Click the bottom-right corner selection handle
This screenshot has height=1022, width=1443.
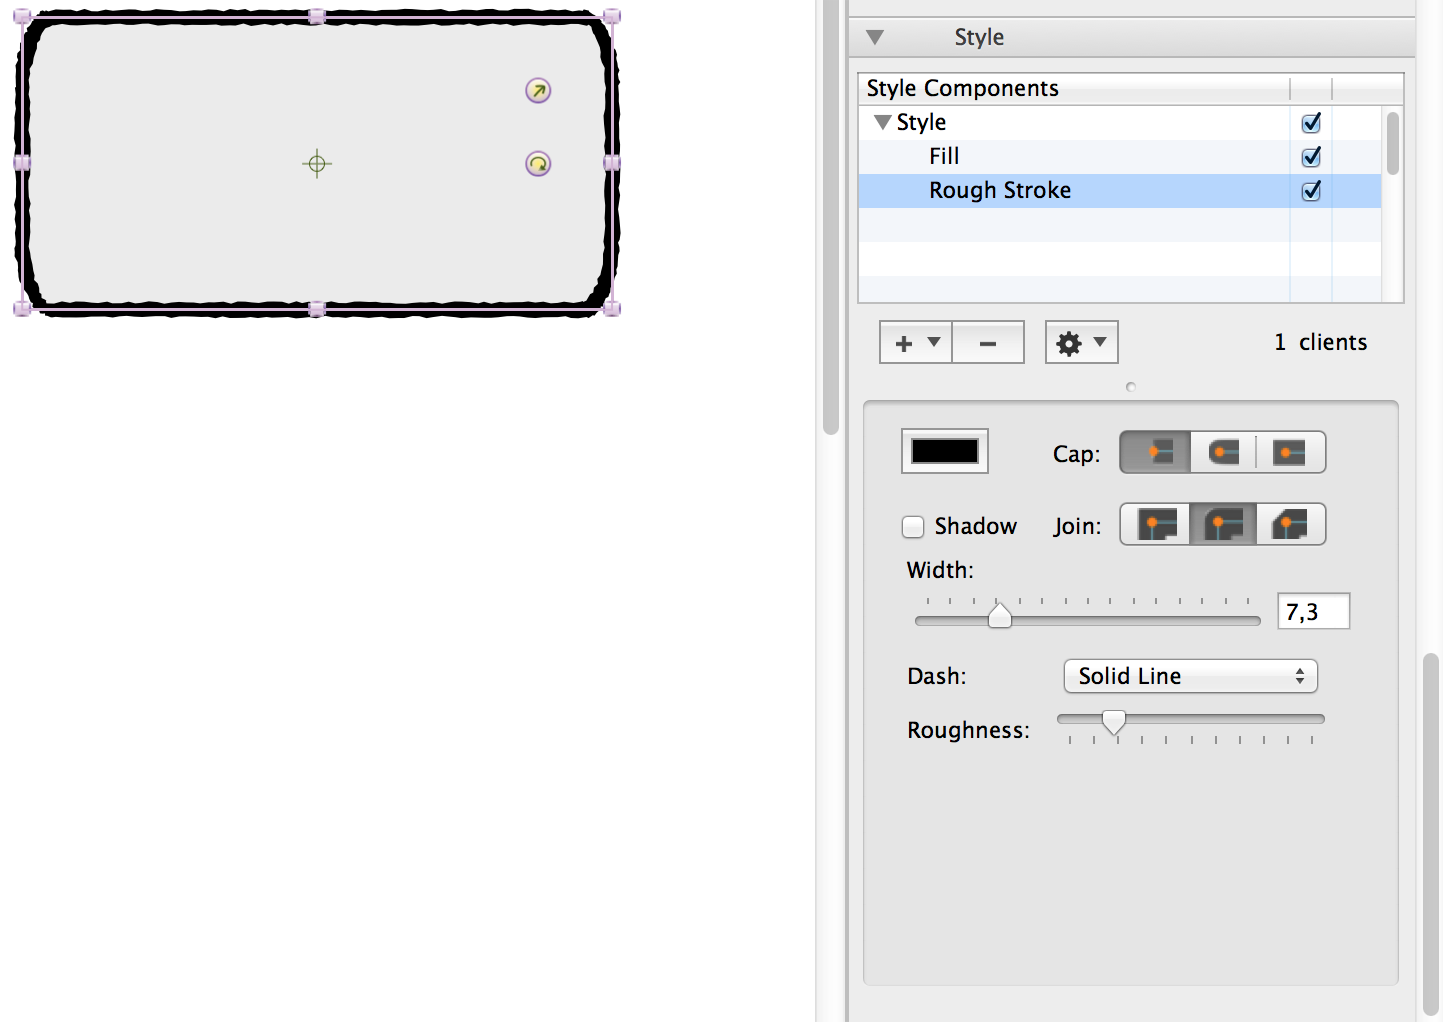coord(612,309)
